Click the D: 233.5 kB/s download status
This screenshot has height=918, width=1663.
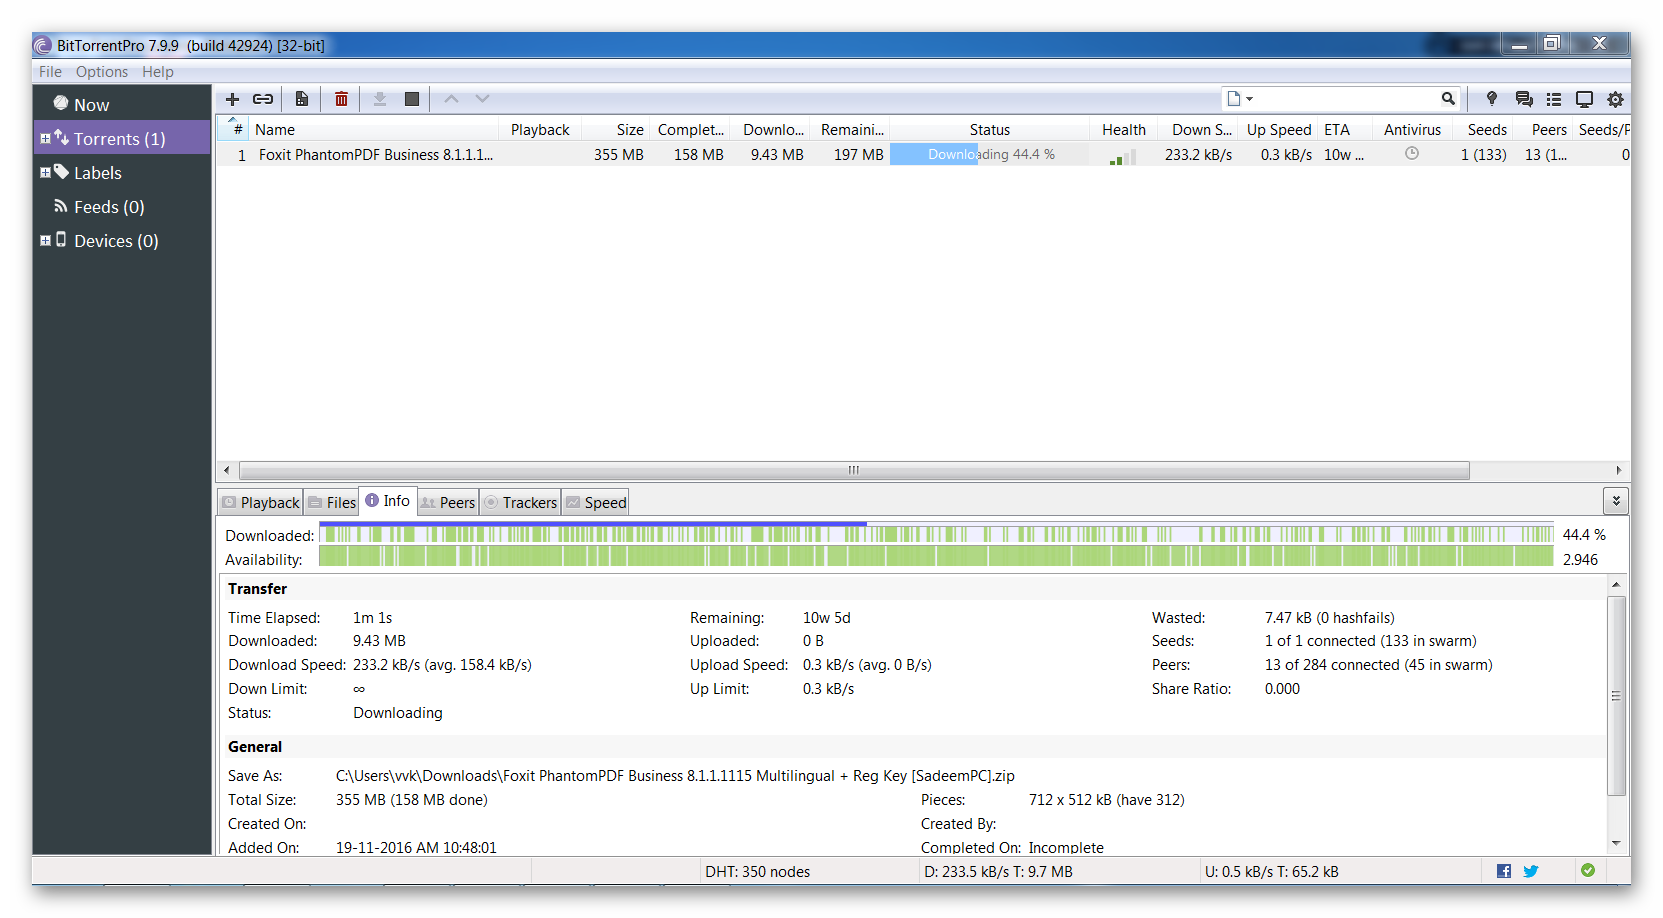998,872
